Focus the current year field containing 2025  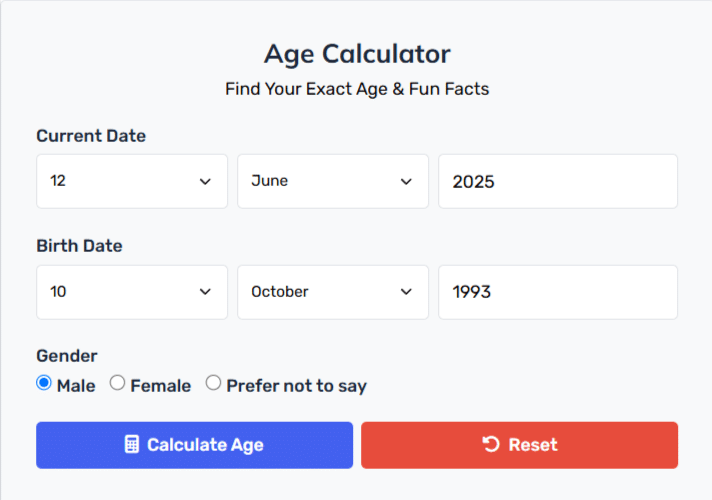pos(558,181)
